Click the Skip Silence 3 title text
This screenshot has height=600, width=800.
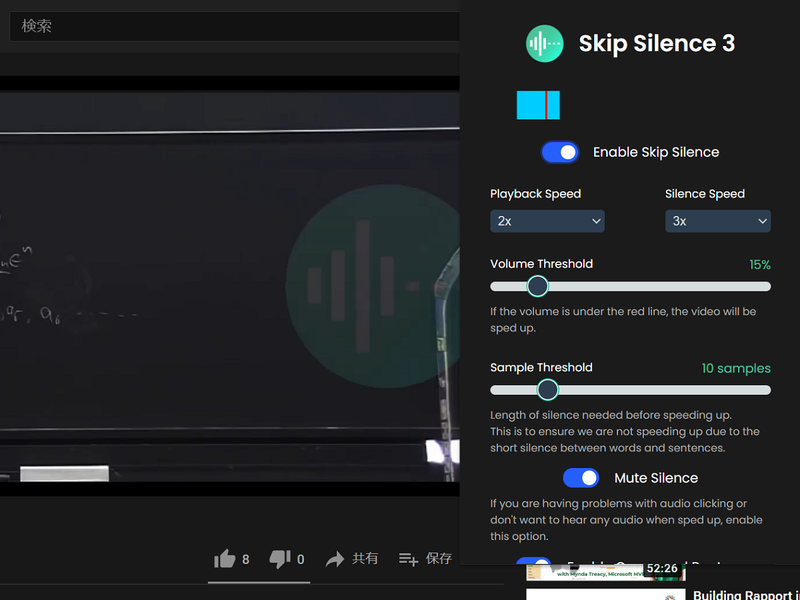pyautogui.click(x=657, y=43)
